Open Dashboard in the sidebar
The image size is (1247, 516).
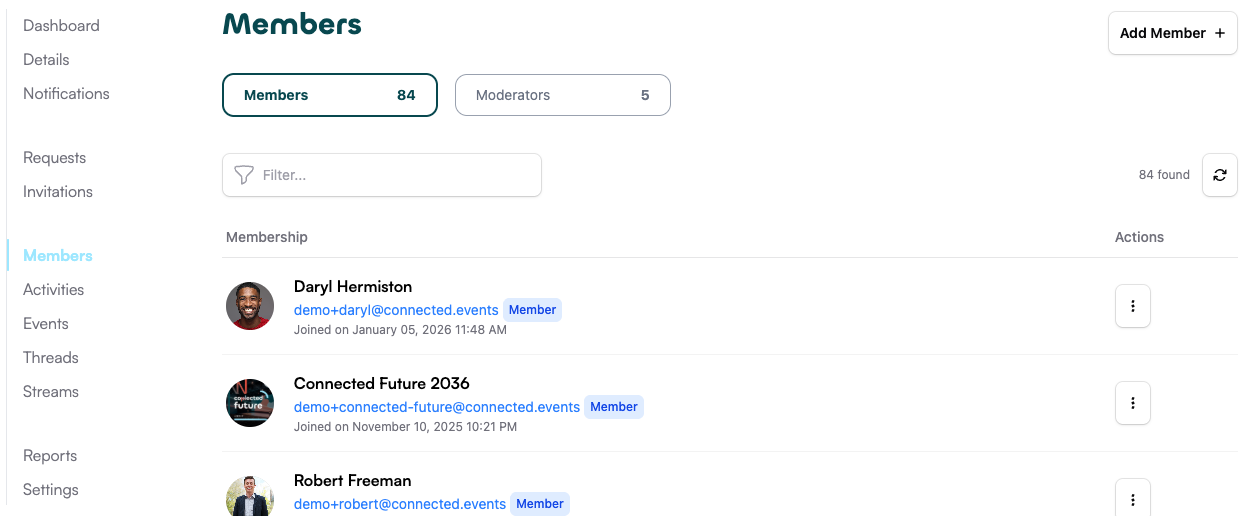[x=61, y=26]
